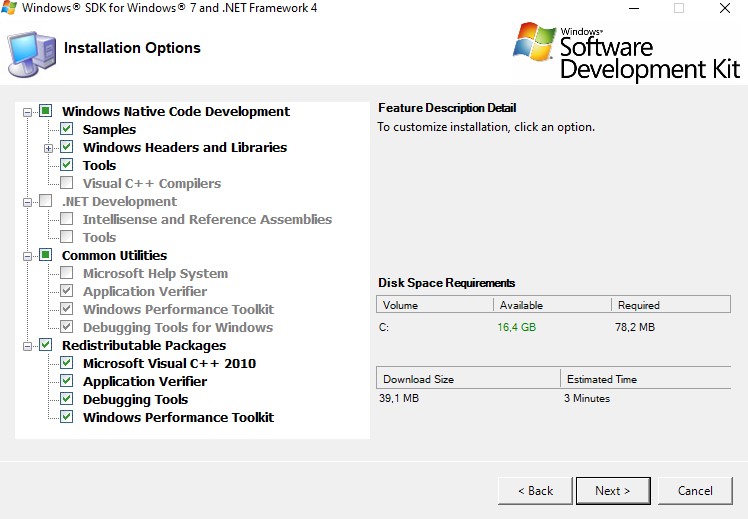Uncheck Tools under Windows Native Code Development

(67, 165)
